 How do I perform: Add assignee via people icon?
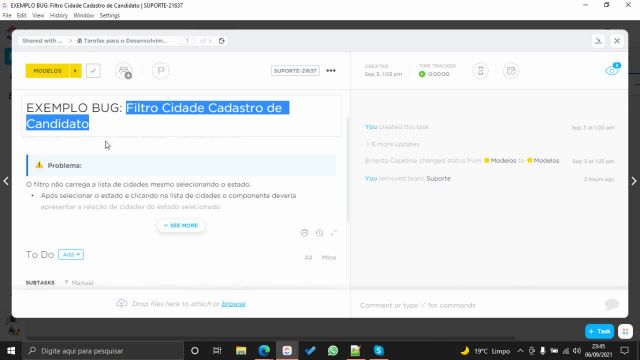click(124, 71)
